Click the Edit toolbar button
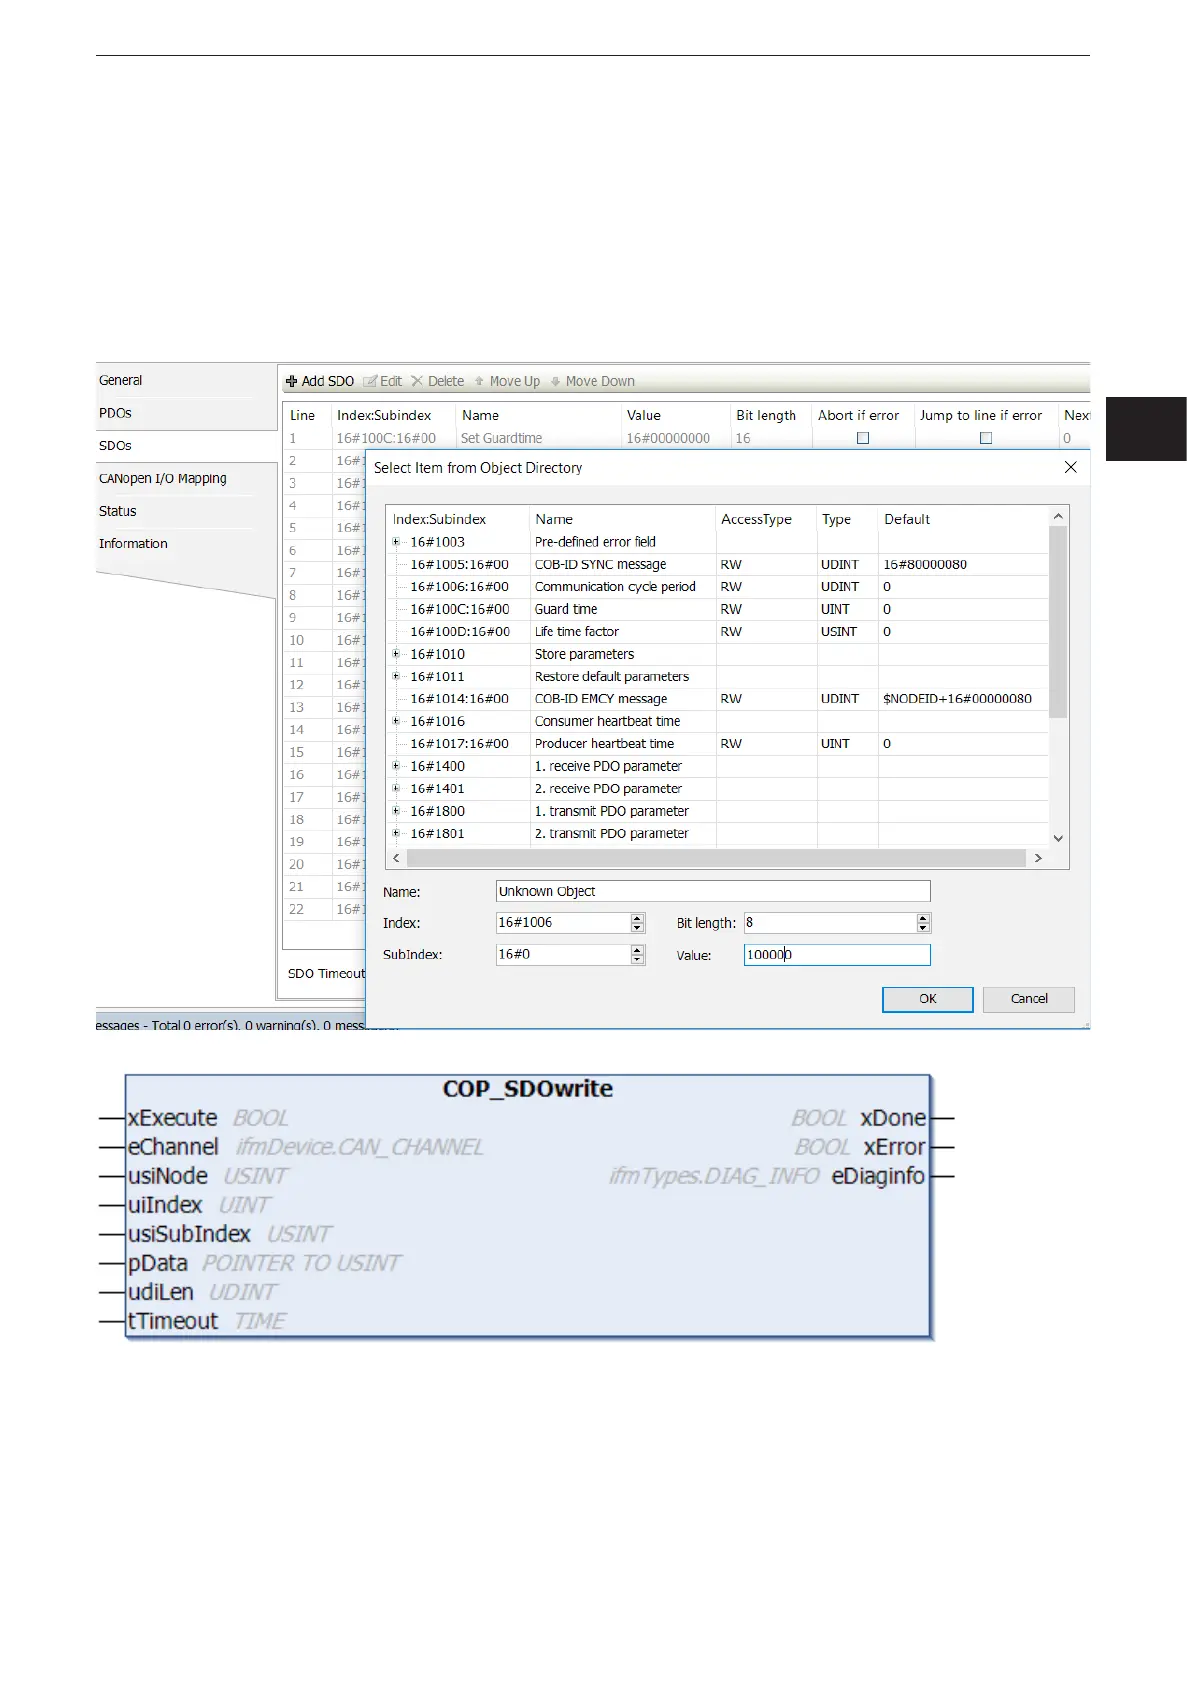 click(x=382, y=381)
